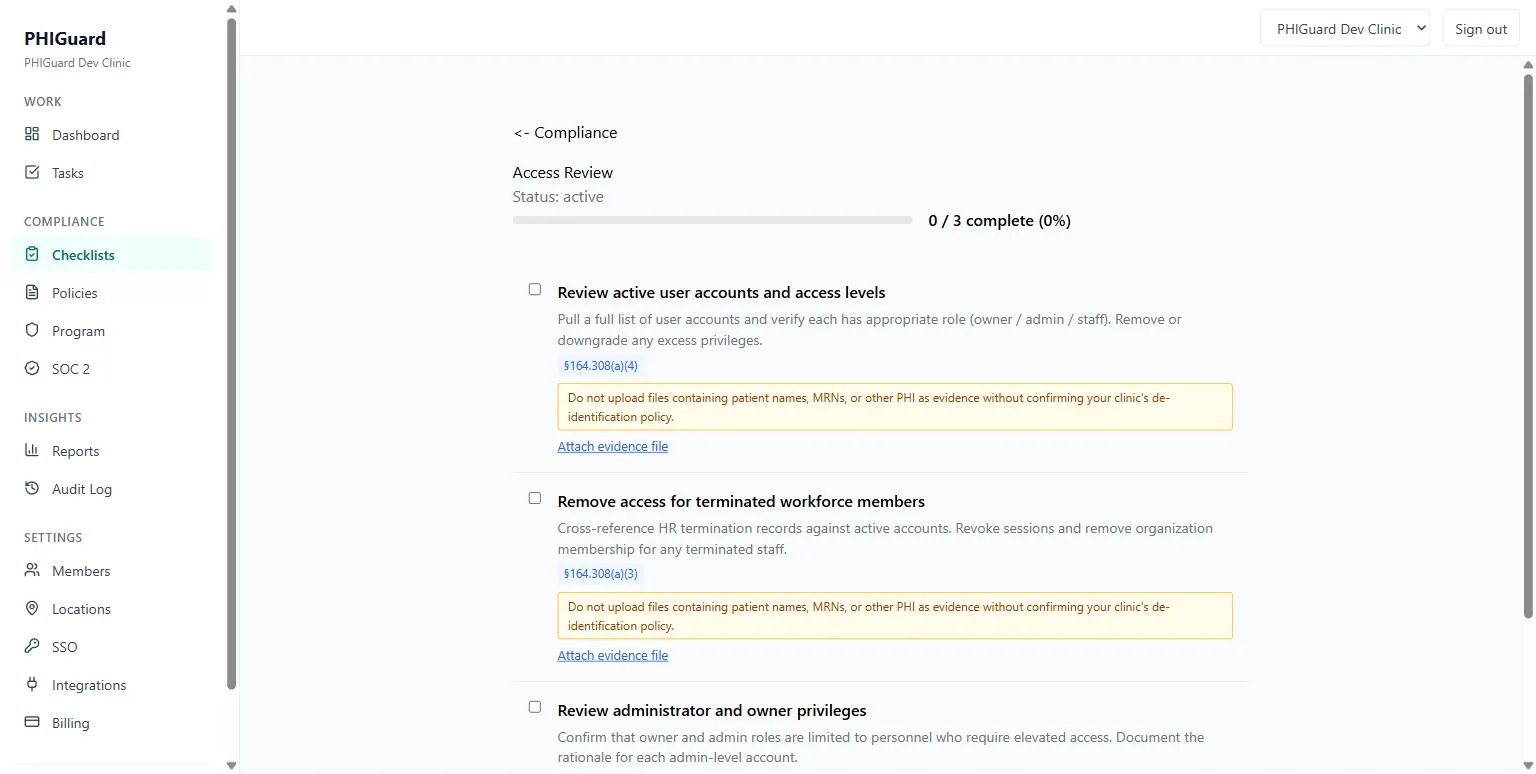This screenshot has height=774, width=1536.
Task: Click the Reports bar chart icon
Action: [32, 450]
